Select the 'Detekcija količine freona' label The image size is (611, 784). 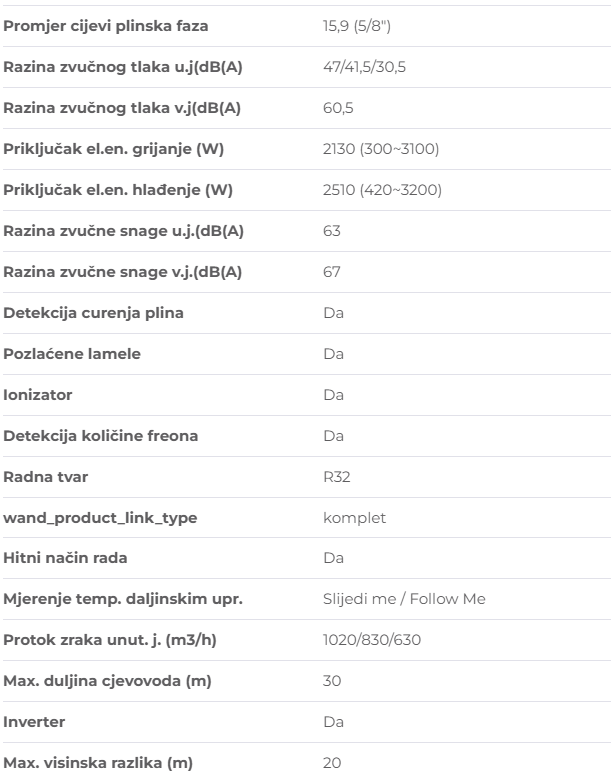coord(100,435)
